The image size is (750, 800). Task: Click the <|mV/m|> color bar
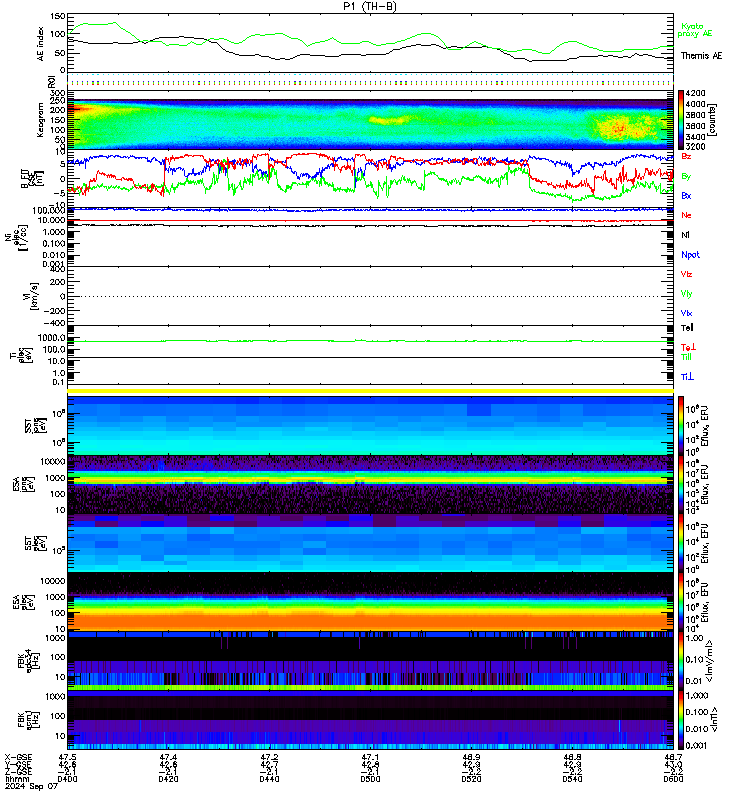tap(681, 660)
